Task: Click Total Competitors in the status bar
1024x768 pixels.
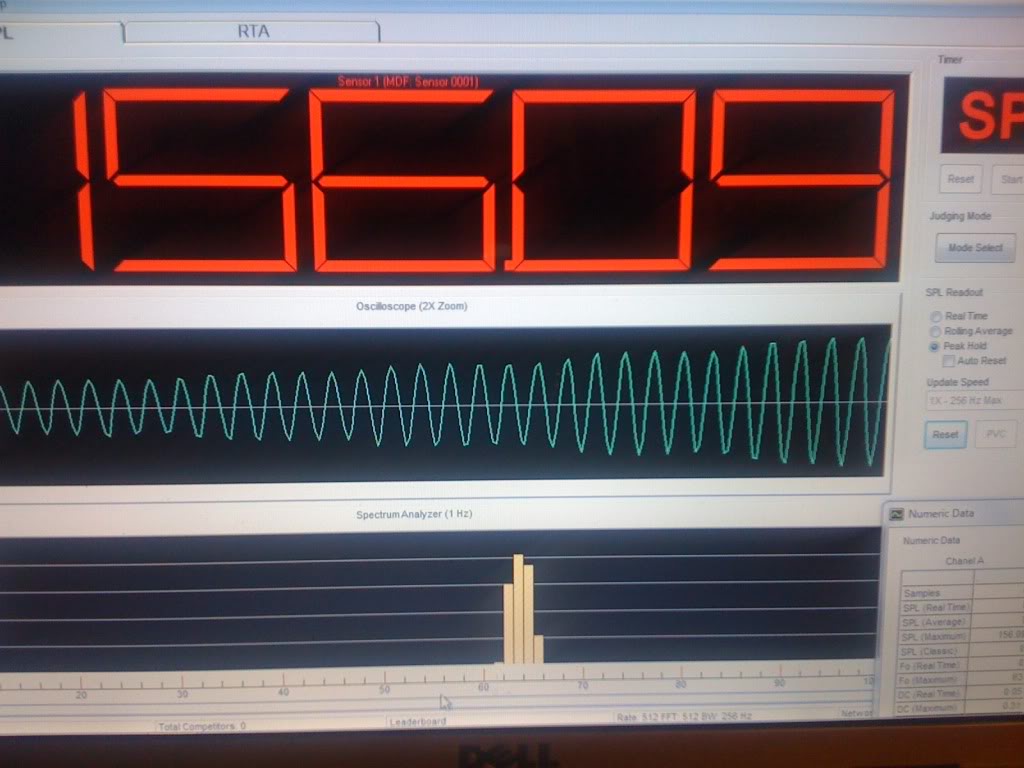Action: [202, 726]
